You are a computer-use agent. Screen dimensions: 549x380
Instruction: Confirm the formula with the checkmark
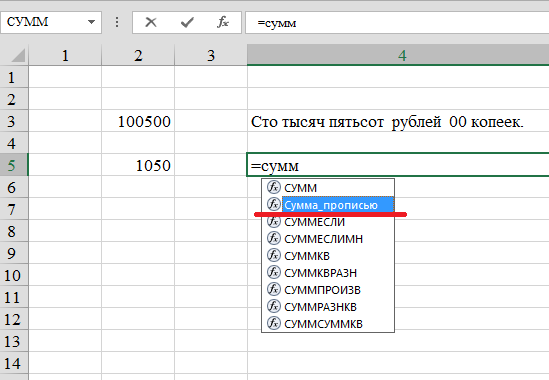point(187,22)
